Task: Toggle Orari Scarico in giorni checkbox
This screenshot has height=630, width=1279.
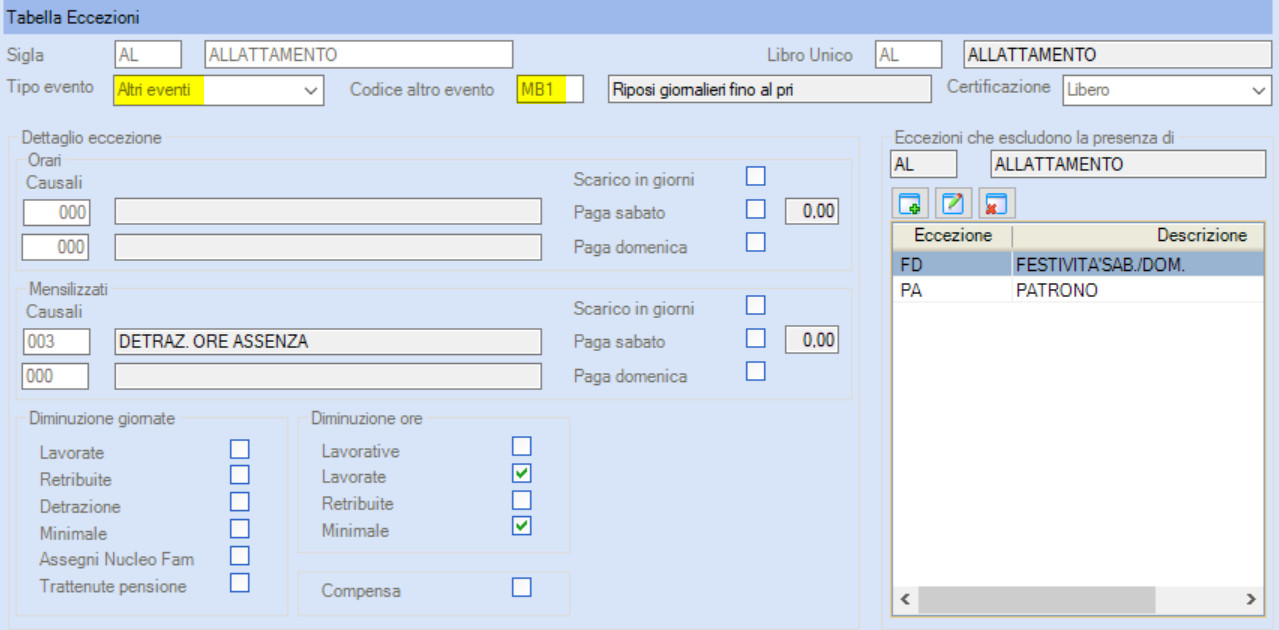Action: tap(756, 176)
